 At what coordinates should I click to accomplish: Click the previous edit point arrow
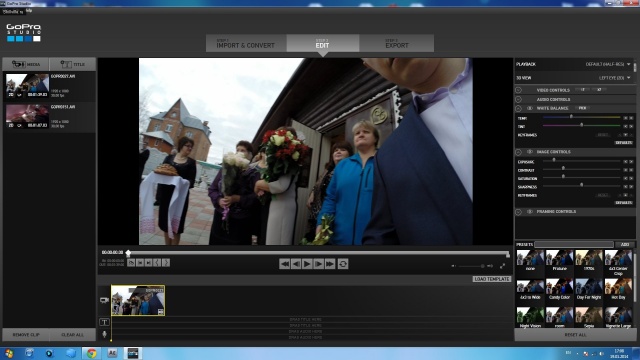(x=157, y=263)
